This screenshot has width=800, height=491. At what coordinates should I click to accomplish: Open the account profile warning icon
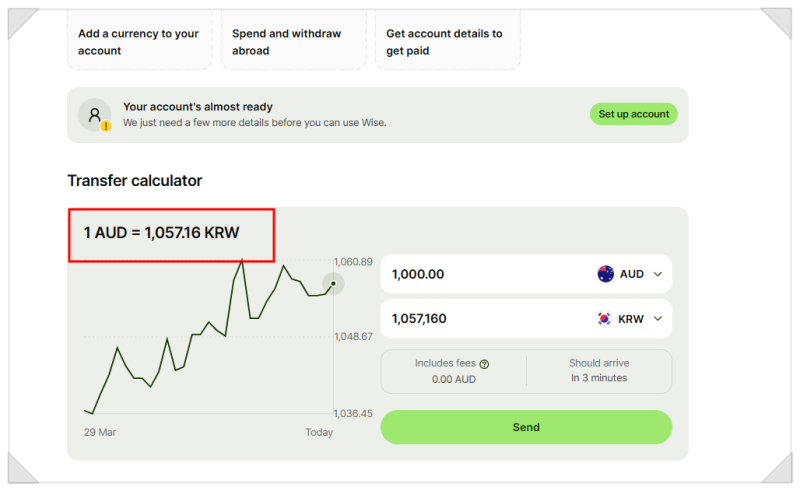click(x=95, y=115)
